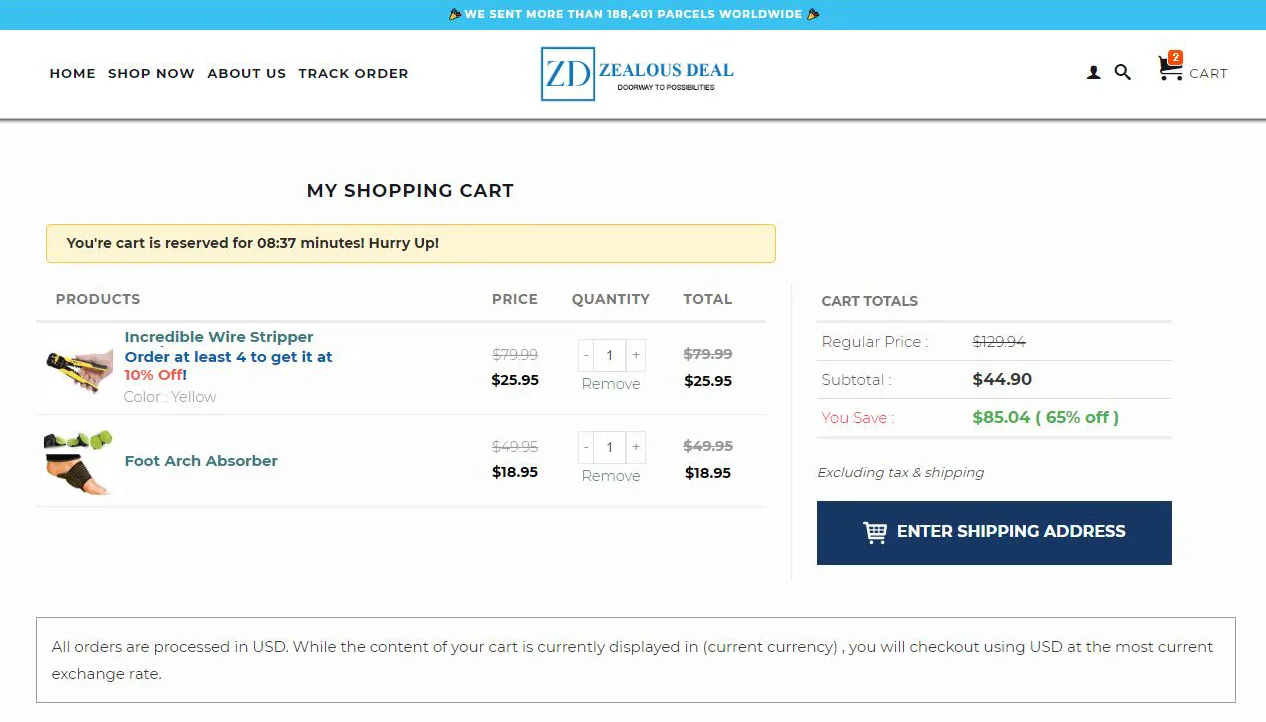
Task: Open the account profile icon
Action: [1093, 73]
